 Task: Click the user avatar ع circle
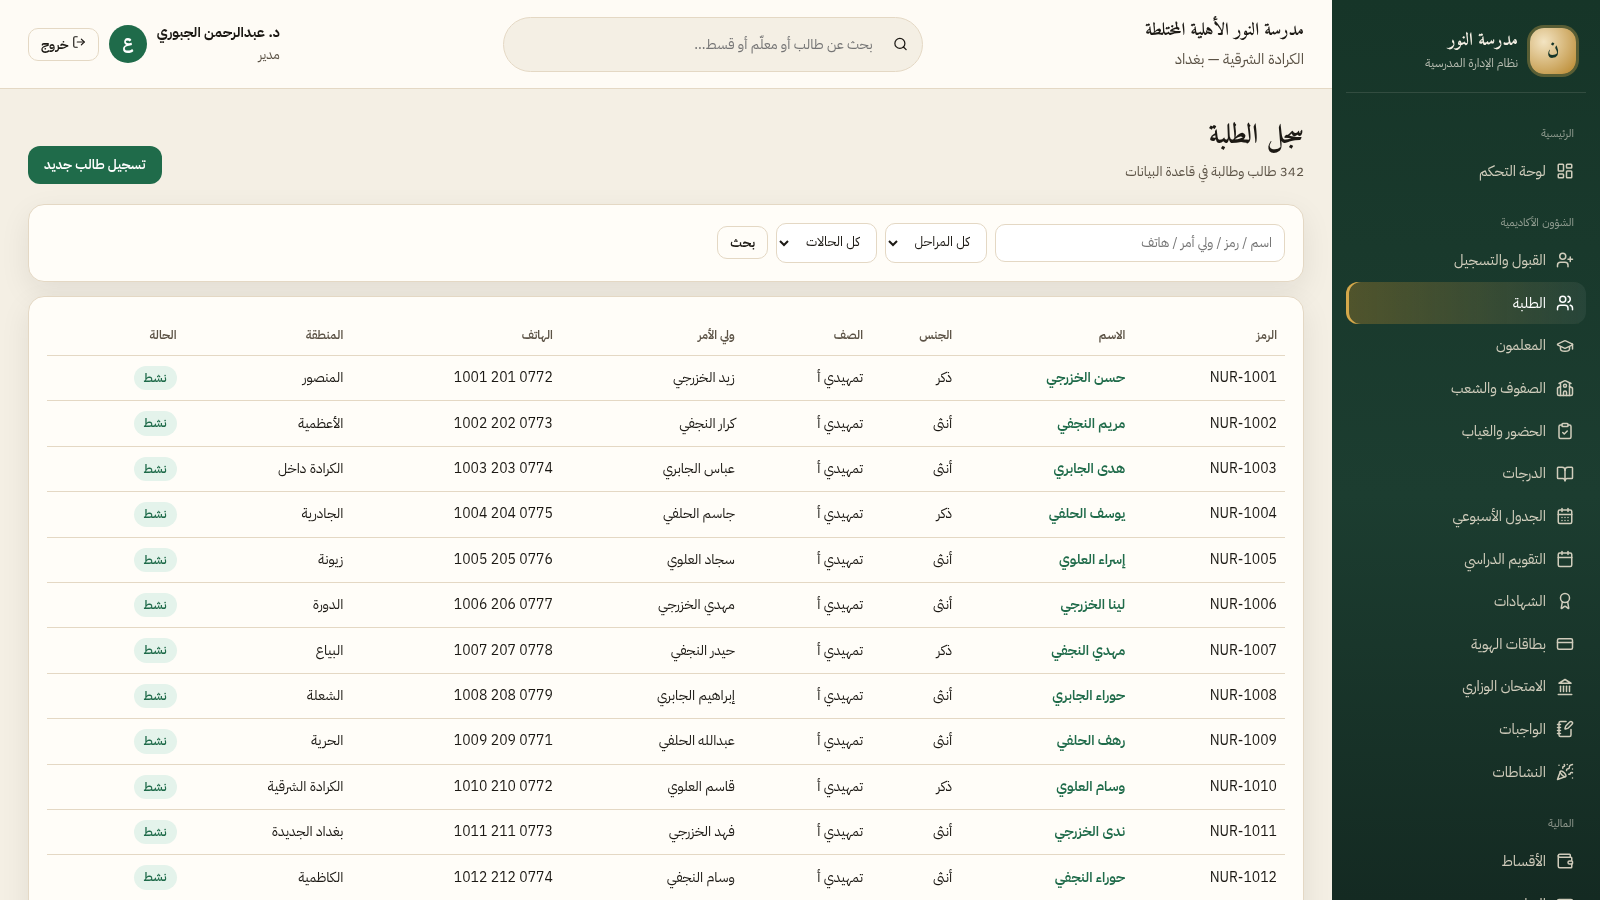[x=128, y=44]
